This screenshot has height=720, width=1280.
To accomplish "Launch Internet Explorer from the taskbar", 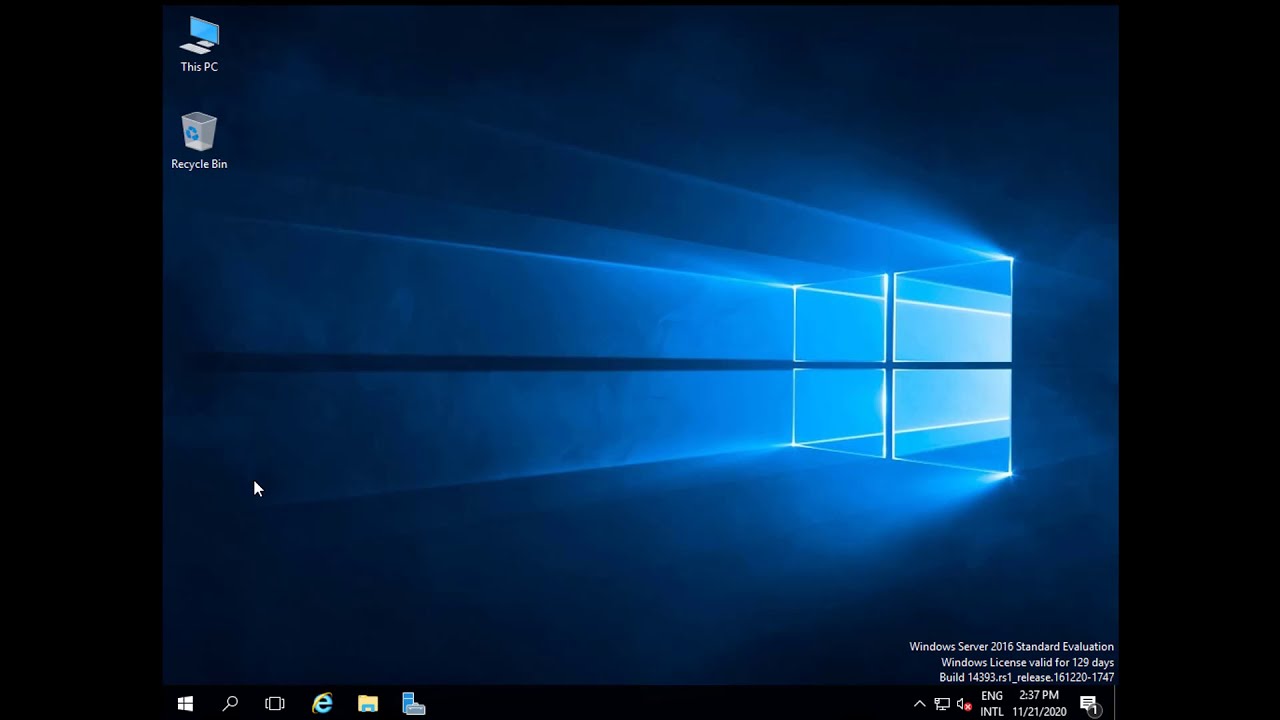I will pyautogui.click(x=322, y=704).
